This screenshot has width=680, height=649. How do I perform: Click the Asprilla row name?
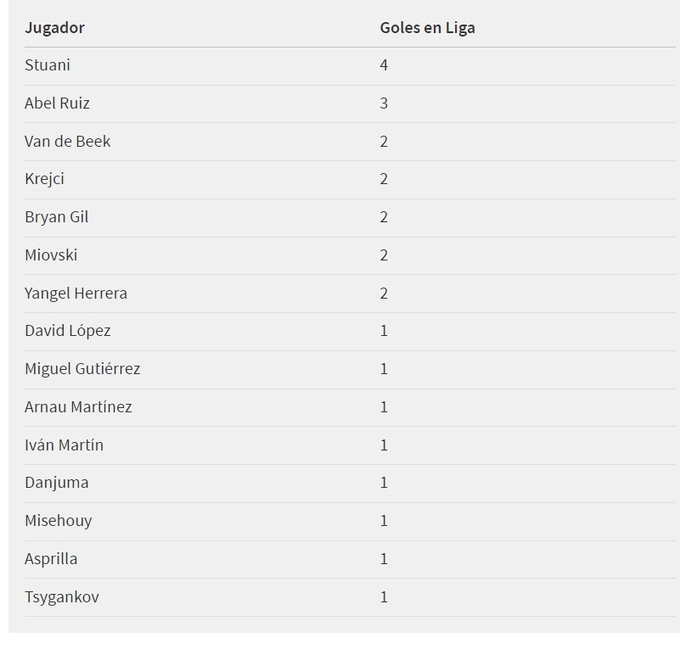click(x=51, y=558)
